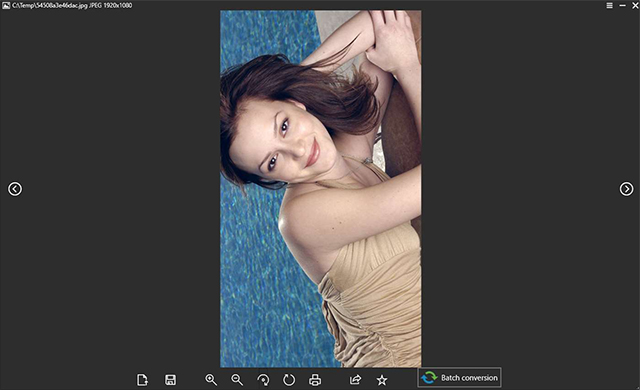Mark the photo as favorite with the star
640x390 pixels.
click(382, 380)
